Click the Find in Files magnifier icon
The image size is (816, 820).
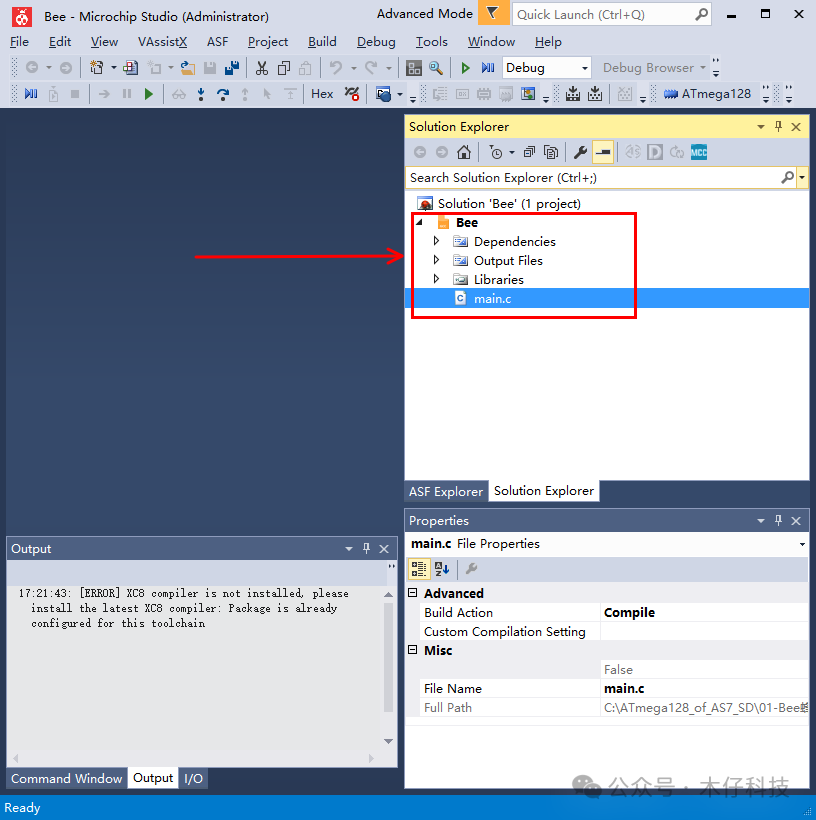coord(436,67)
